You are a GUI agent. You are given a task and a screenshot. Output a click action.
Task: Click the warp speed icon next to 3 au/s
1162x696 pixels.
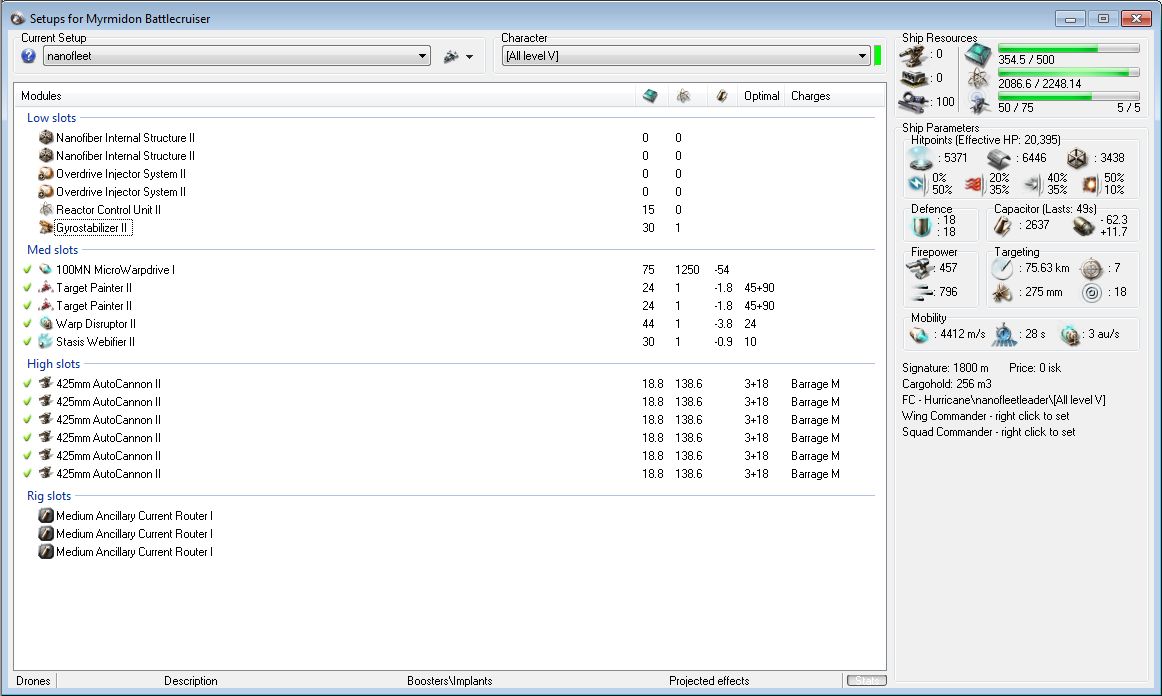point(1070,335)
